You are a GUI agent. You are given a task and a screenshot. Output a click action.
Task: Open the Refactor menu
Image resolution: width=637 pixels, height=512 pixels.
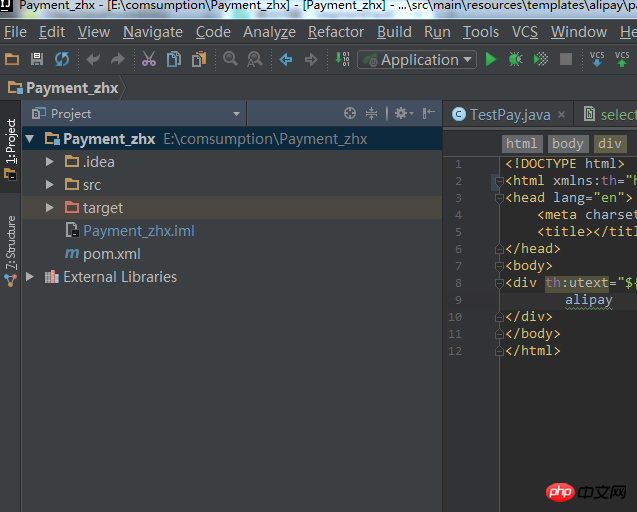[336, 32]
